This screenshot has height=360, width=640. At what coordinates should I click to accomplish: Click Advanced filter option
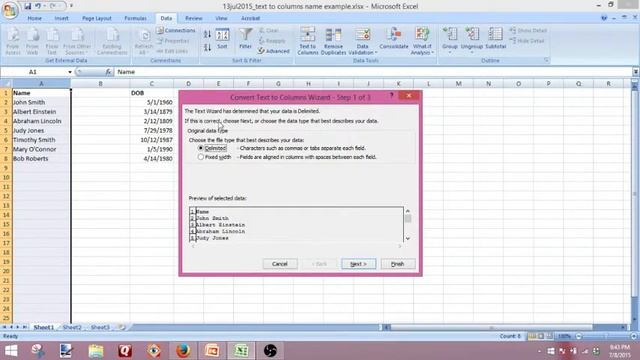pos(273,51)
